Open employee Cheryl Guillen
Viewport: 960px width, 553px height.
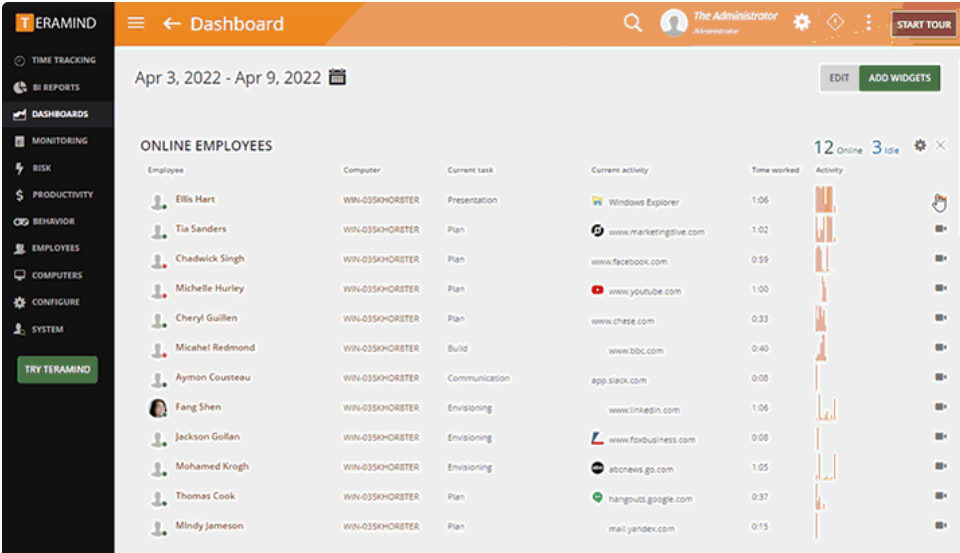click(206, 318)
